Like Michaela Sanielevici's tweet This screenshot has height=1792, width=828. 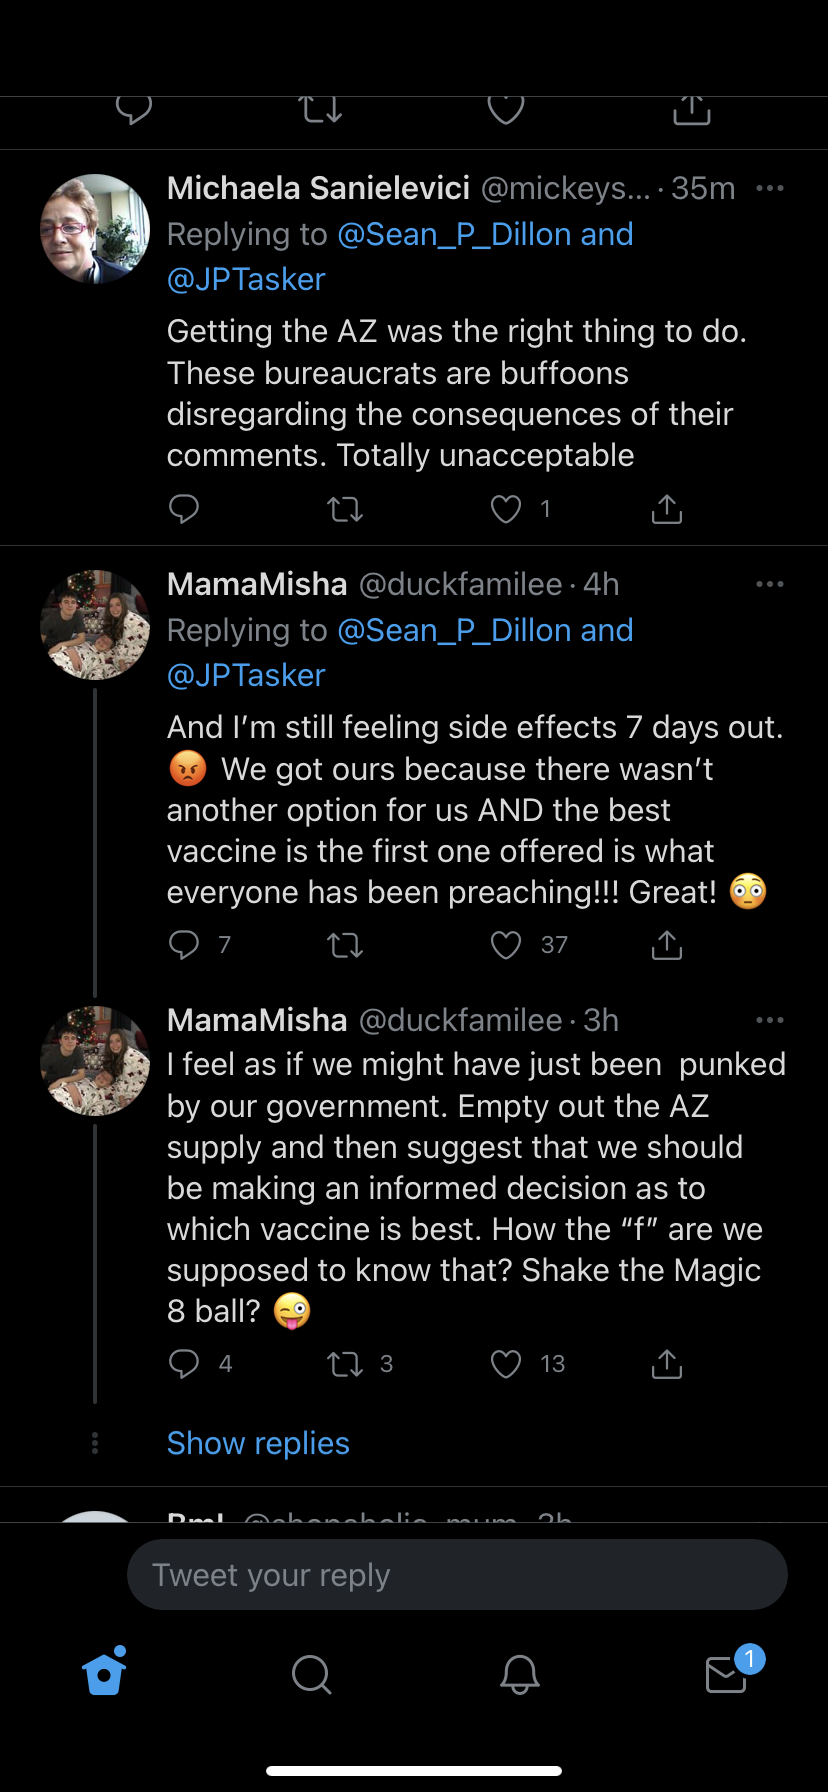[506, 509]
